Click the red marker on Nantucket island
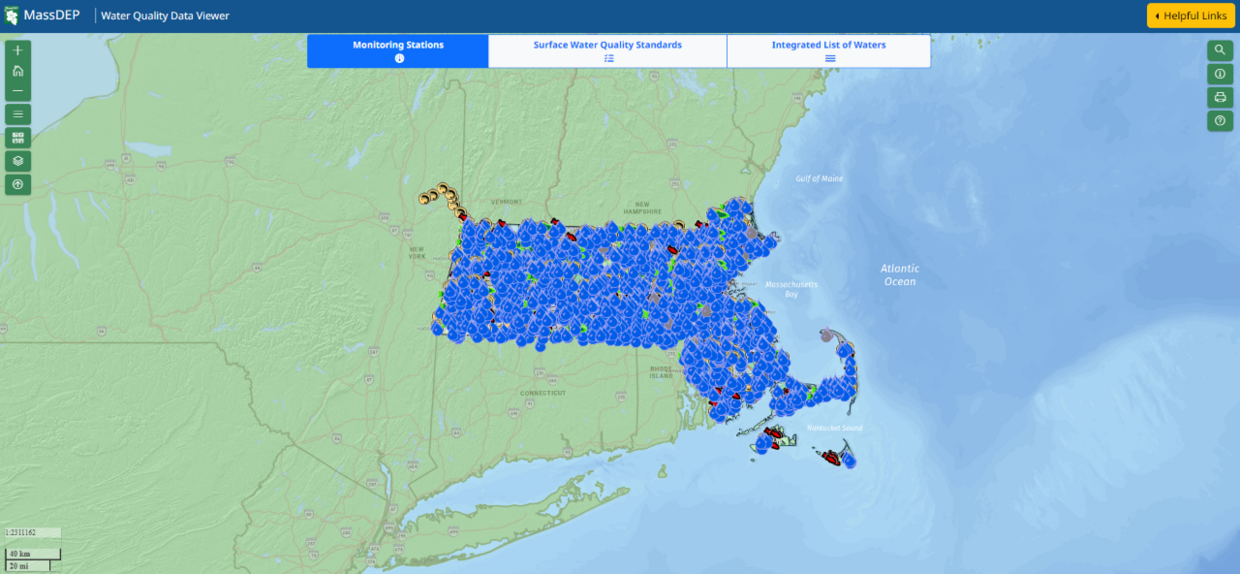The height and width of the screenshot is (574, 1240). (832, 458)
